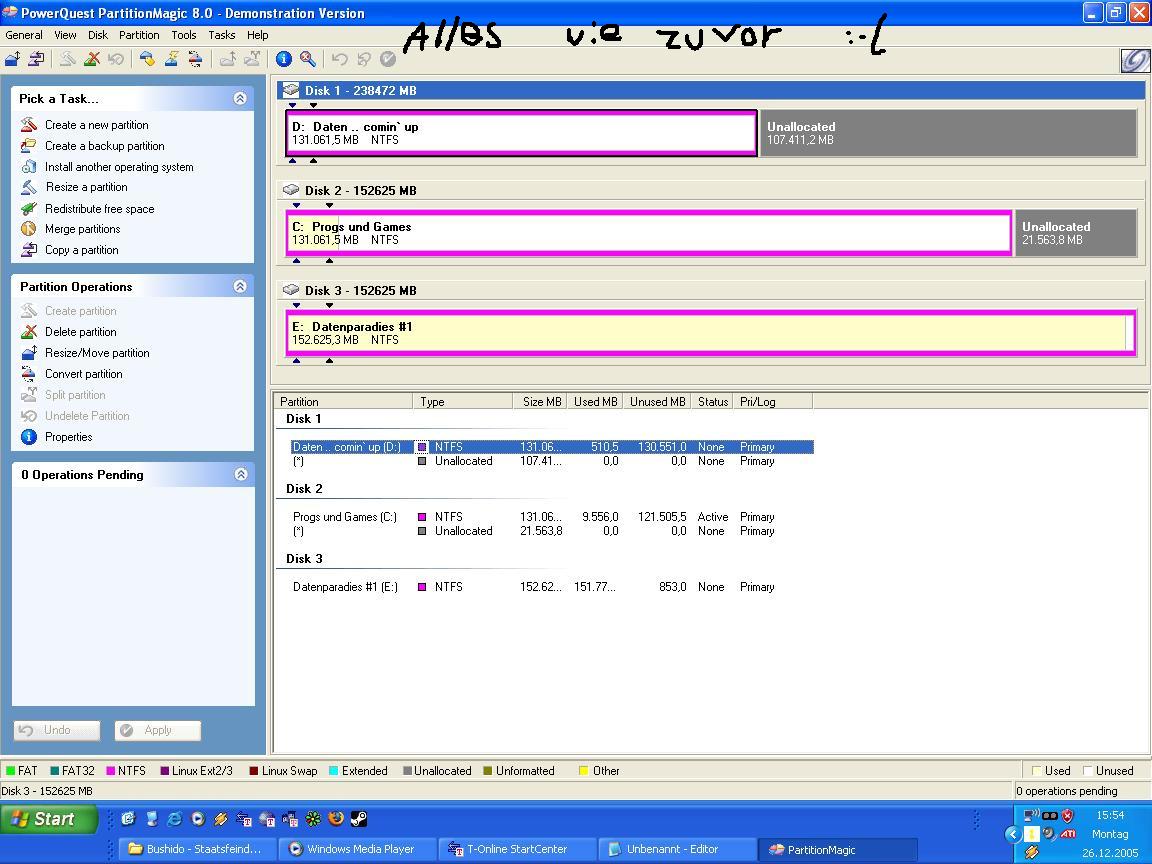Screen dimensions: 1152x864
Task: Click the Resize a partition task link
Action: (x=87, y=187)
